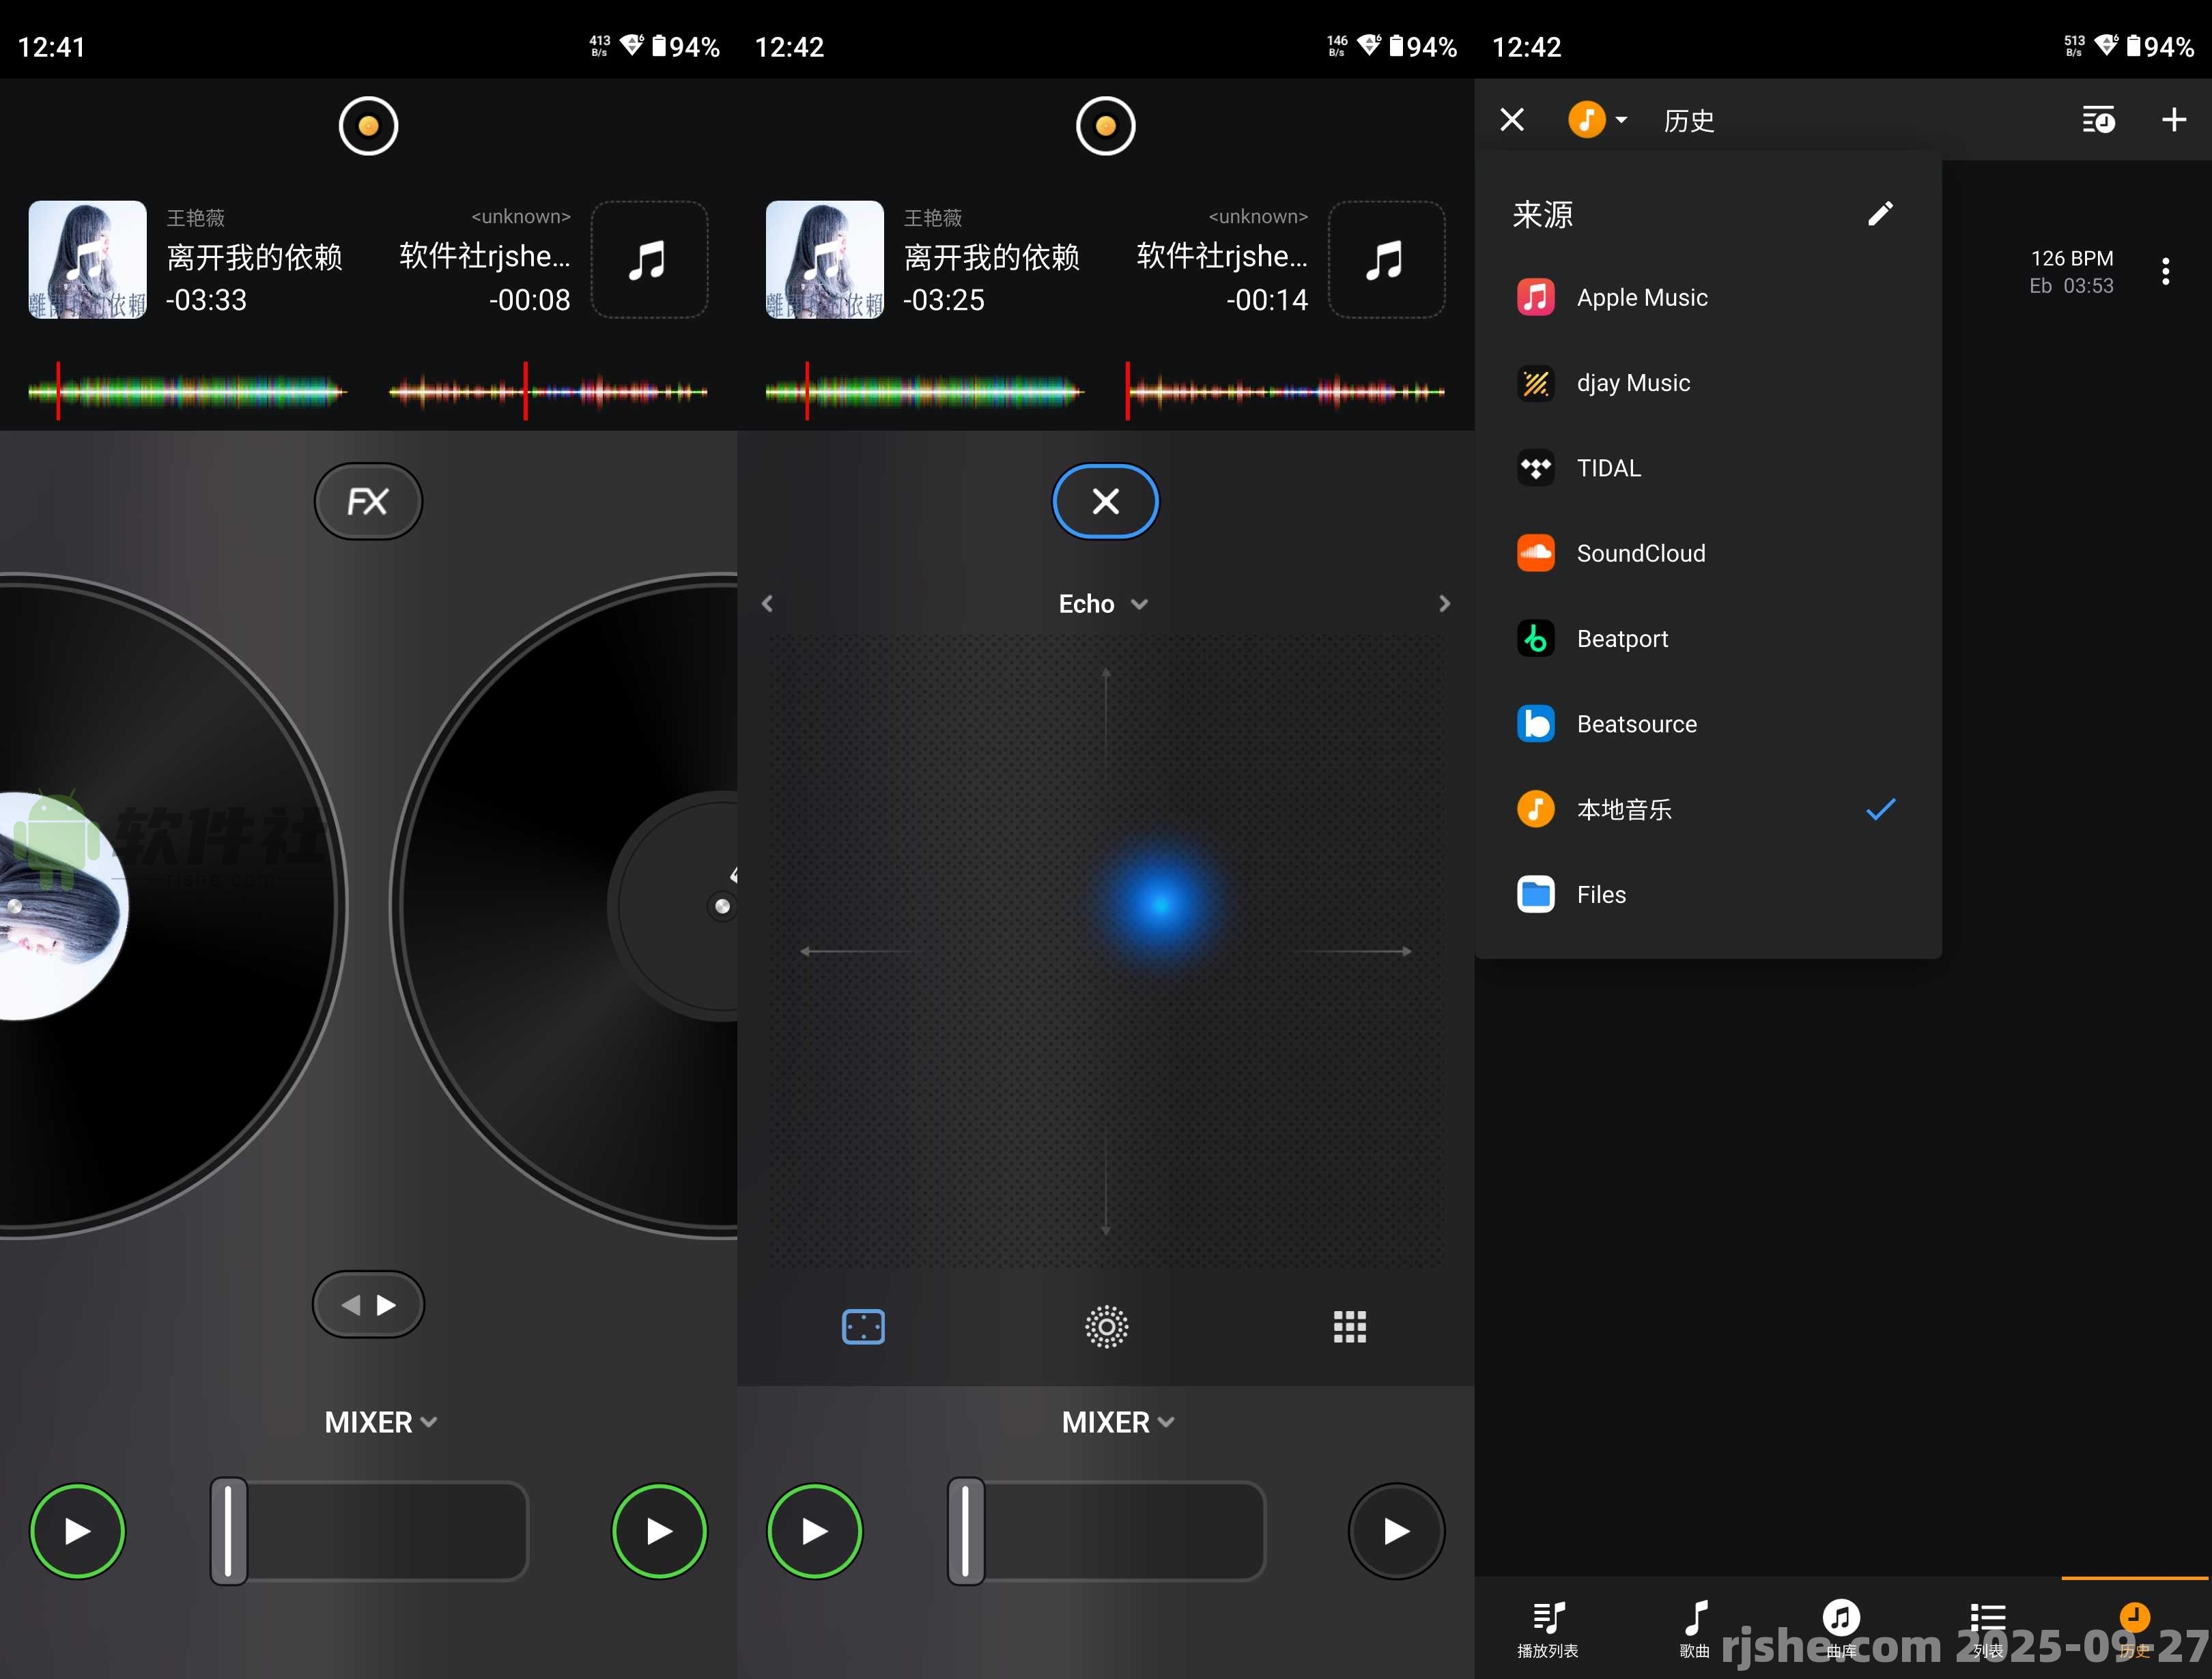Image resolution: width=2212 pixels, height=1679 pixels.
Task: Toggle the recording dot at the top
Action: 368,125
